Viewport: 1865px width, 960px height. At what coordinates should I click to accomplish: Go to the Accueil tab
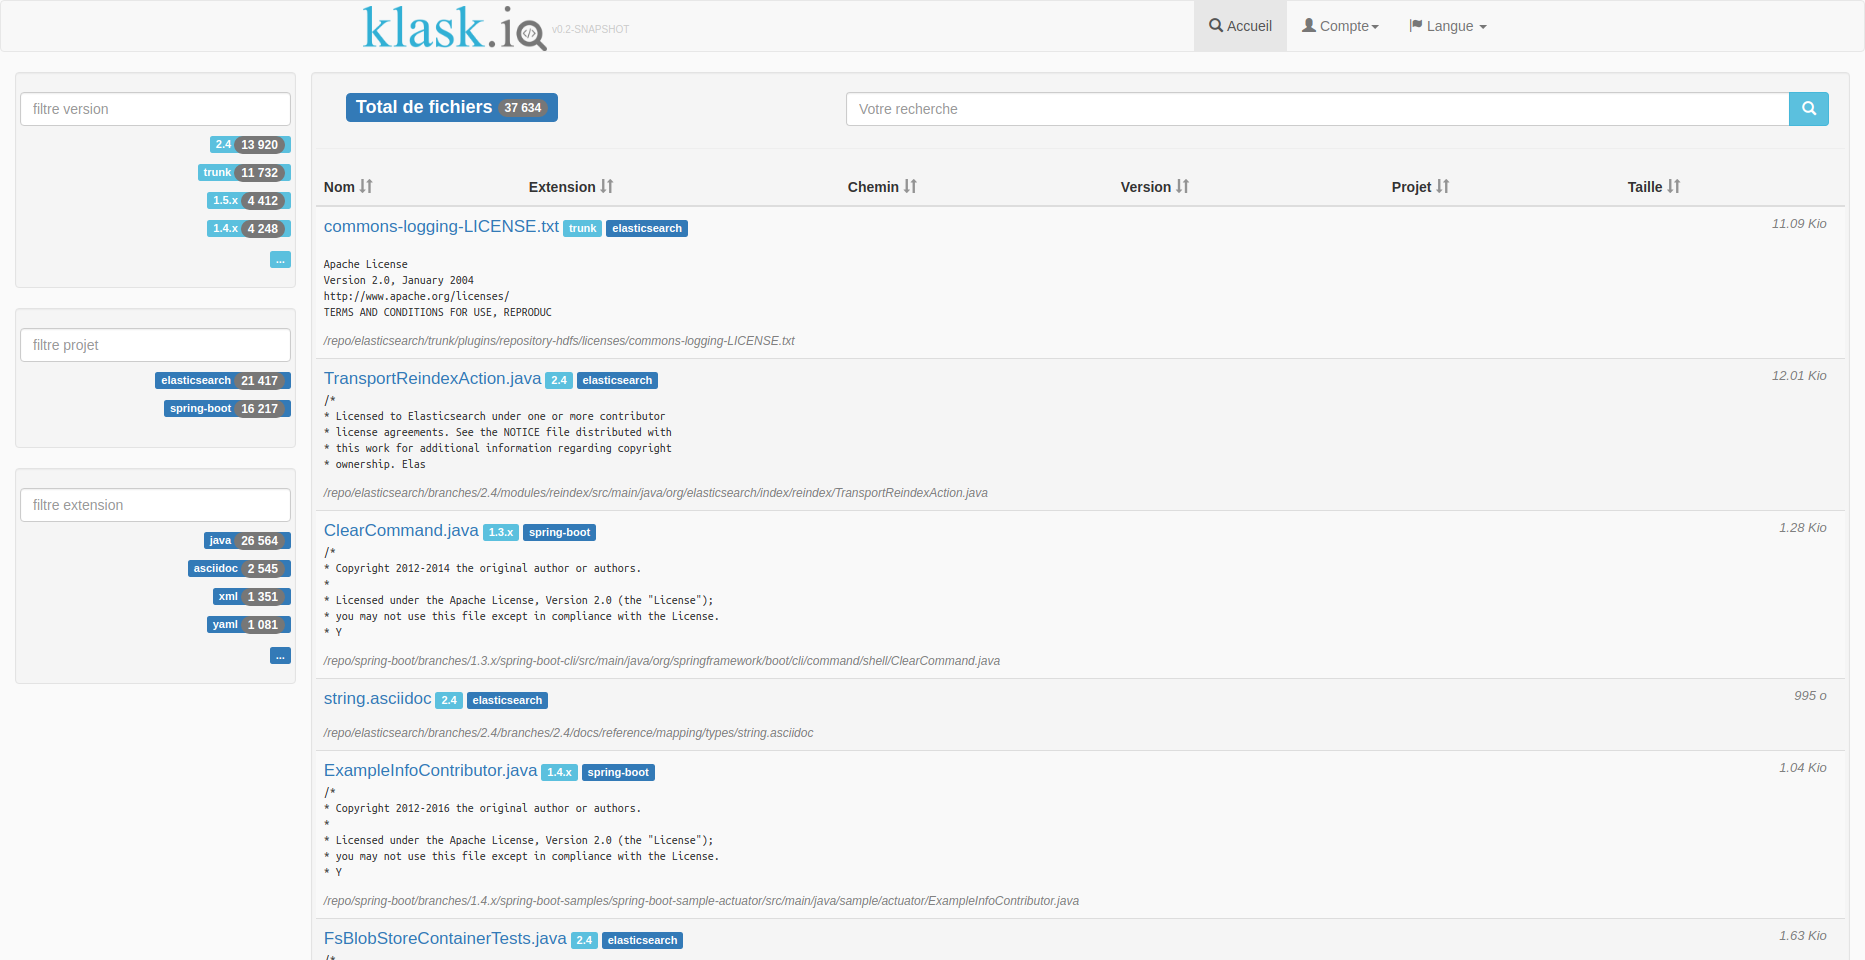[1240, 26]
